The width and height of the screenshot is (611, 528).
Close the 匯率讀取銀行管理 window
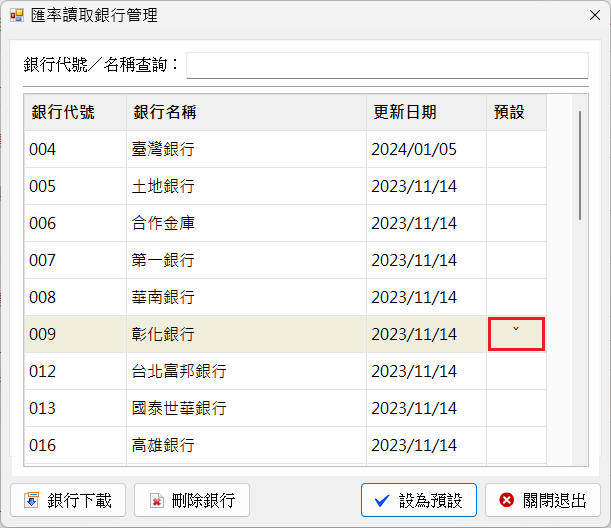point(595,16)
